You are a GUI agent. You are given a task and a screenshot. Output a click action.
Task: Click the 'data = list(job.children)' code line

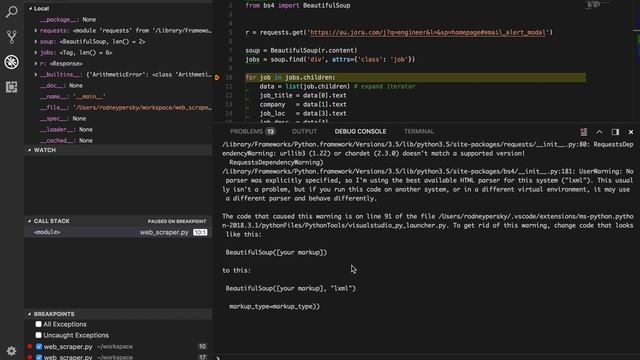click(x=337, y=87)
